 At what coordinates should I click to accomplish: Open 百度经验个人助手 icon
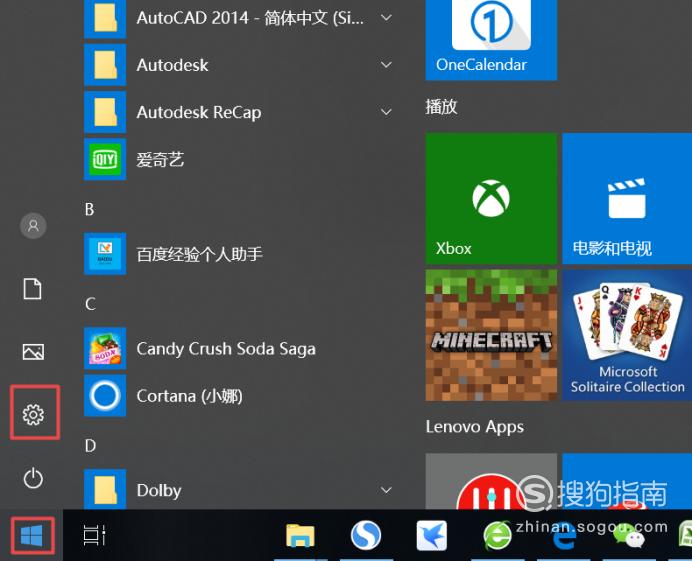click(105, 254)
